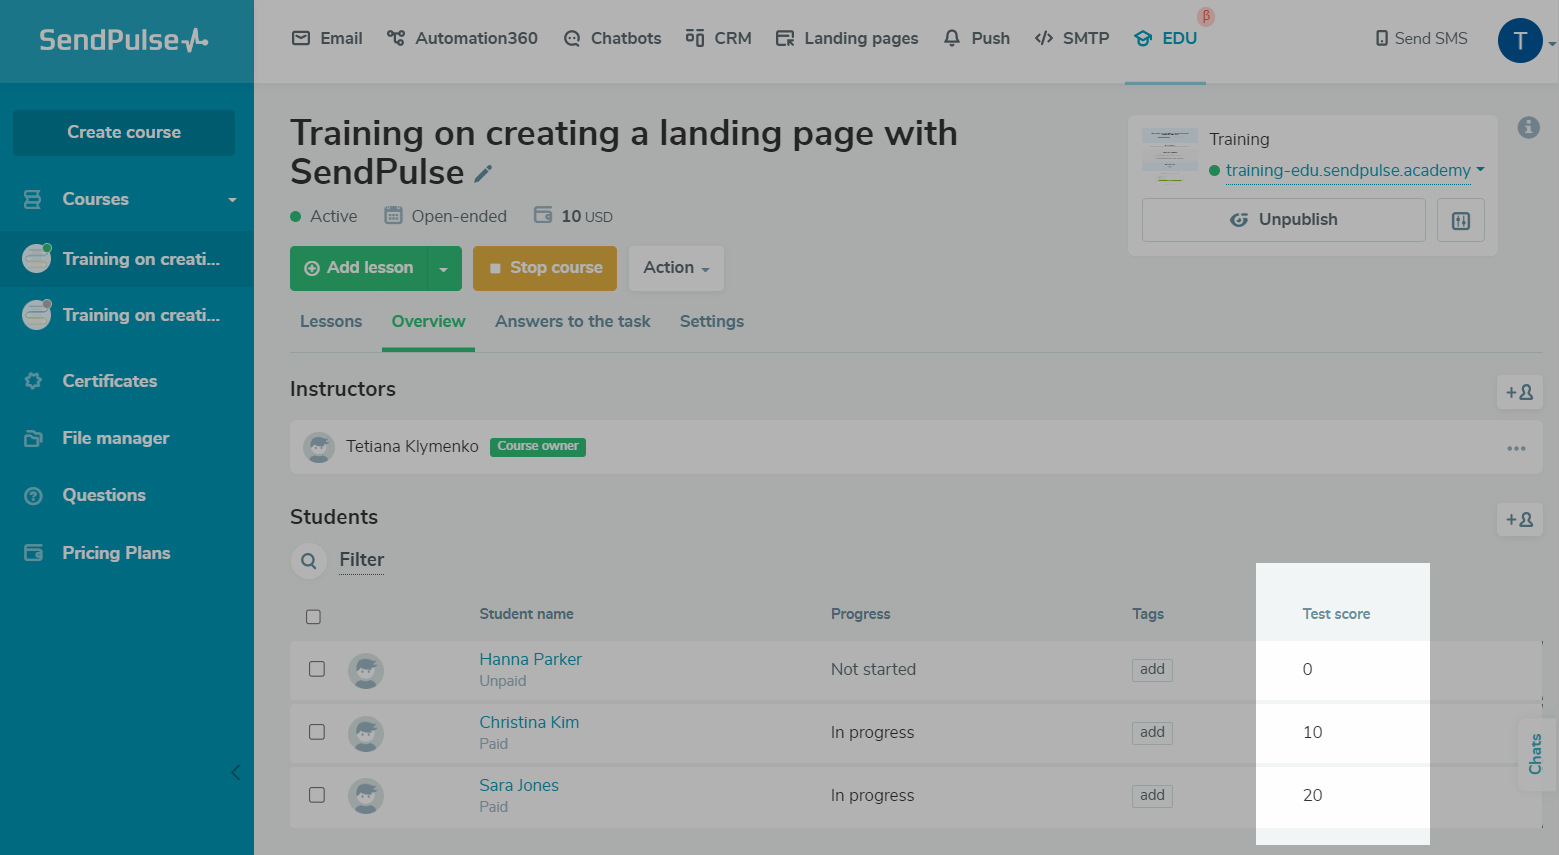Open the user profile avatar menu
The height and width of the screenshot is (855, 1559).
(x=1520, y=41)
